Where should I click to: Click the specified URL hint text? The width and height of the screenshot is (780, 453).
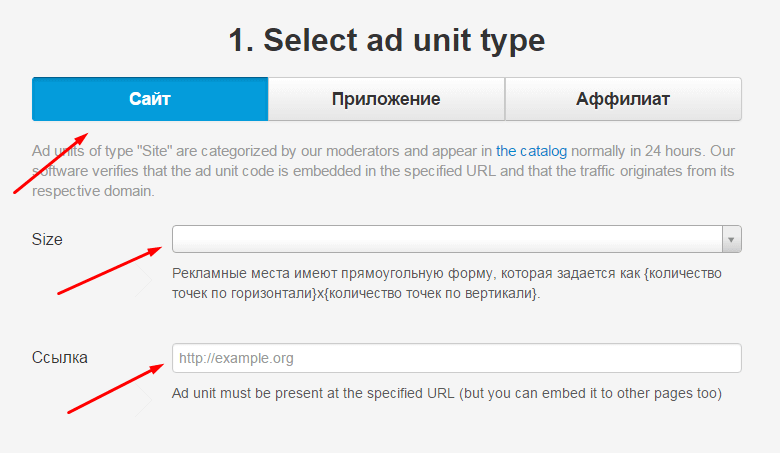point(447,393)
